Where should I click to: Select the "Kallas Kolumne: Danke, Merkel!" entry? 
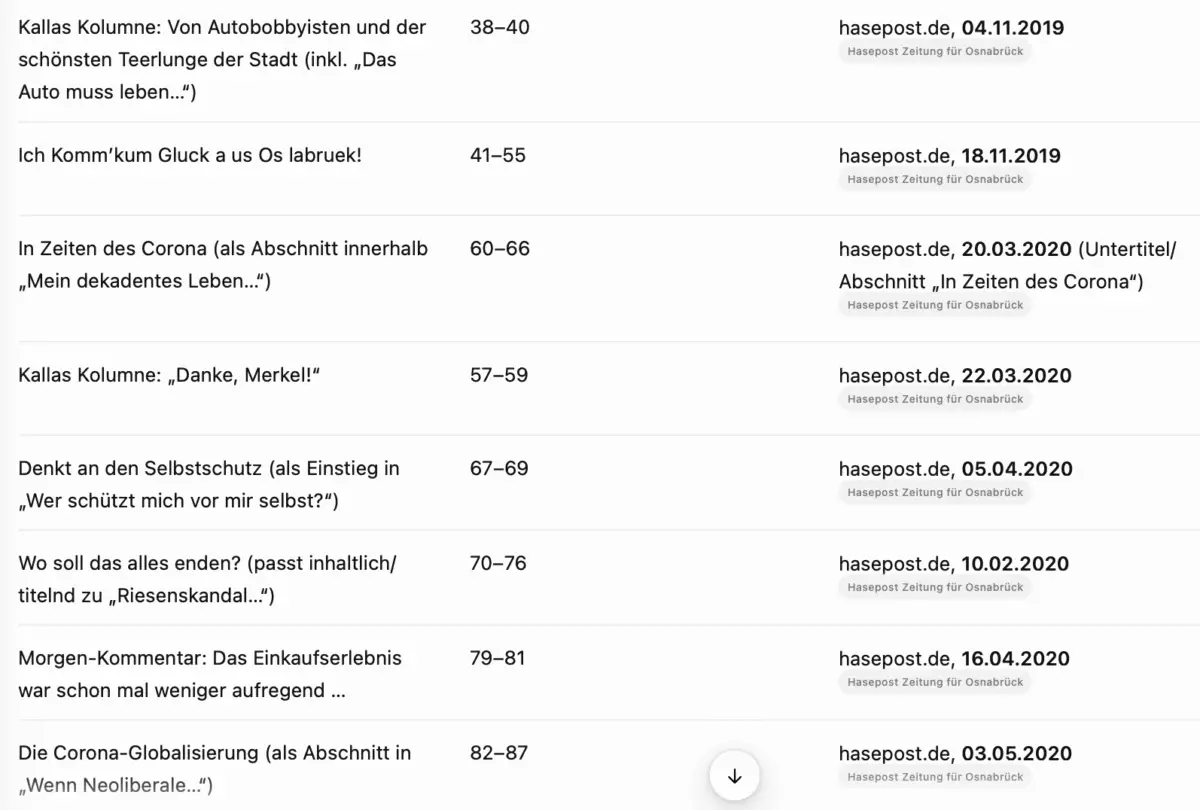click(x=168, y=375)
